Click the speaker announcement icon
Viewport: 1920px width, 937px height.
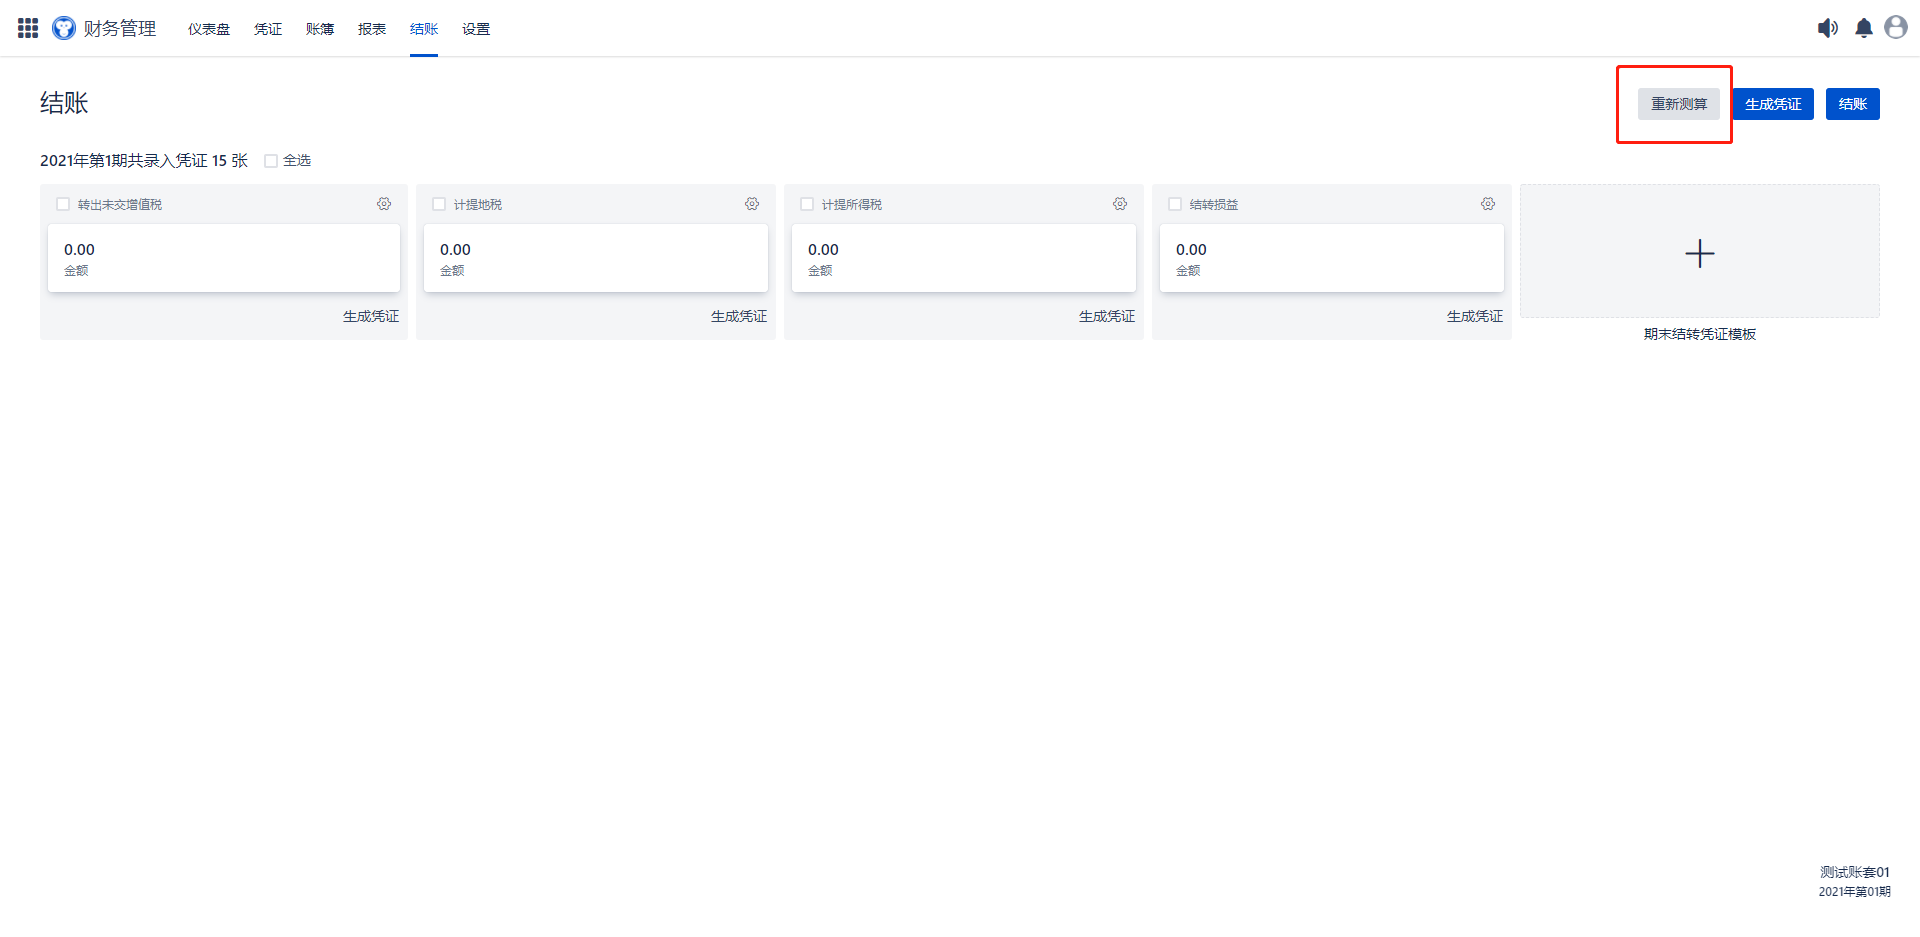(1828, 28)
